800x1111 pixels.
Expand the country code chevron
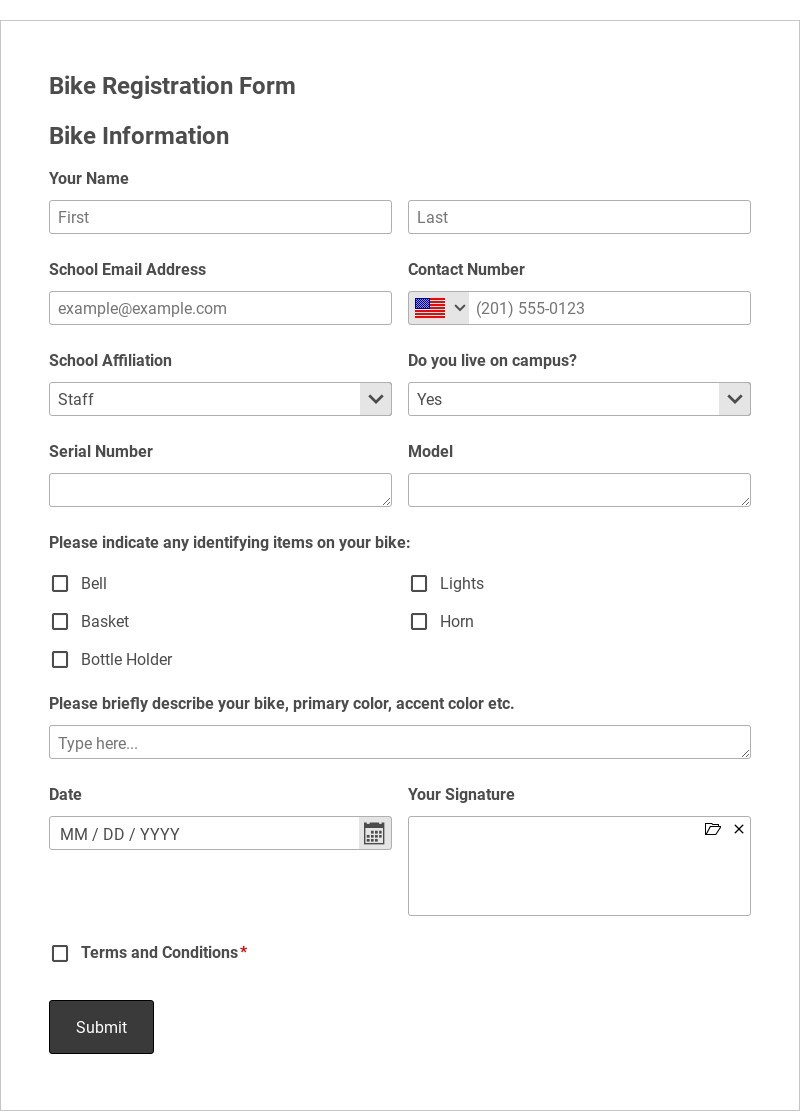click(459, 308)
